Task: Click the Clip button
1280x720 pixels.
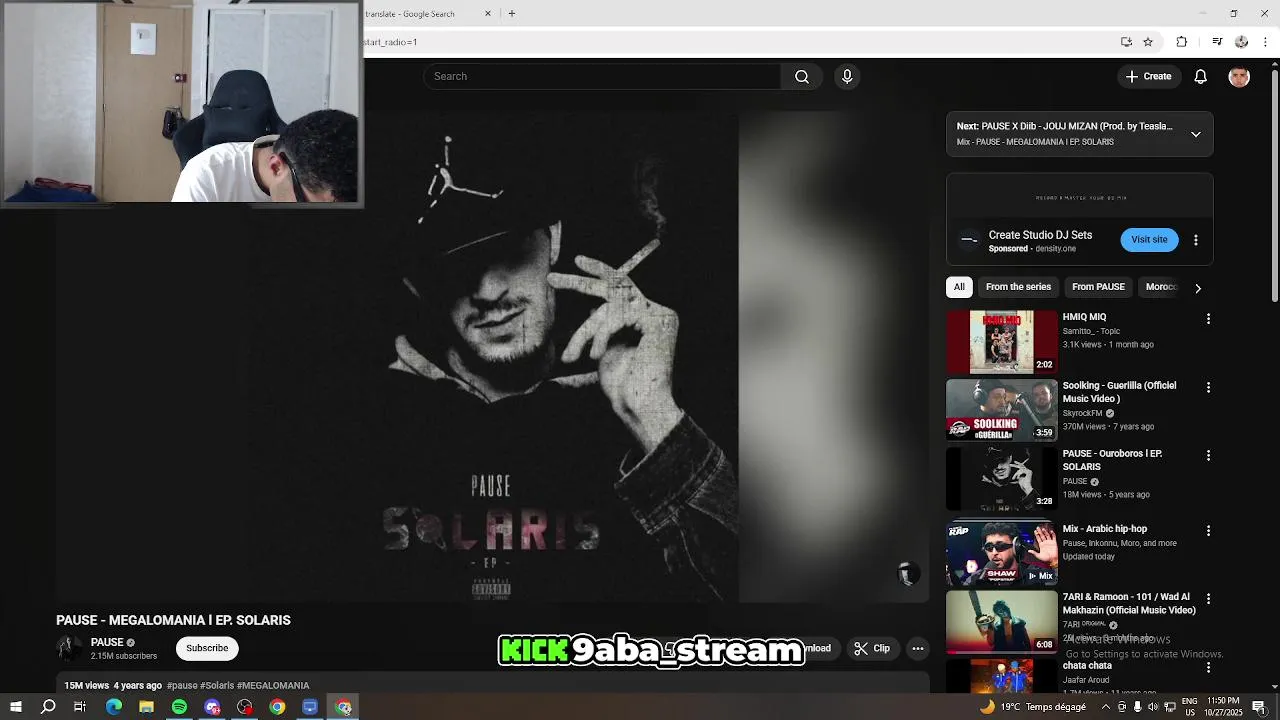Action: point(872,649)
